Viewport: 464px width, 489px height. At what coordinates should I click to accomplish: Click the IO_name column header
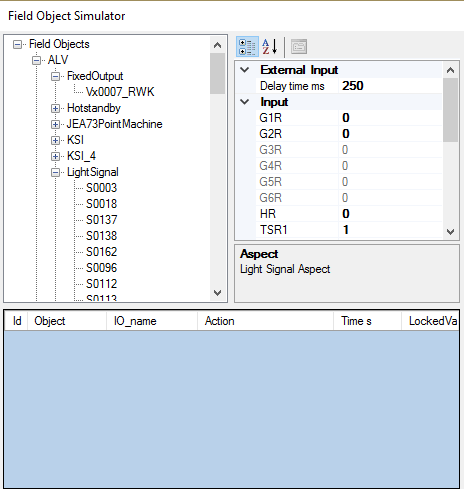pyautogui.click(x=152, y=321)
